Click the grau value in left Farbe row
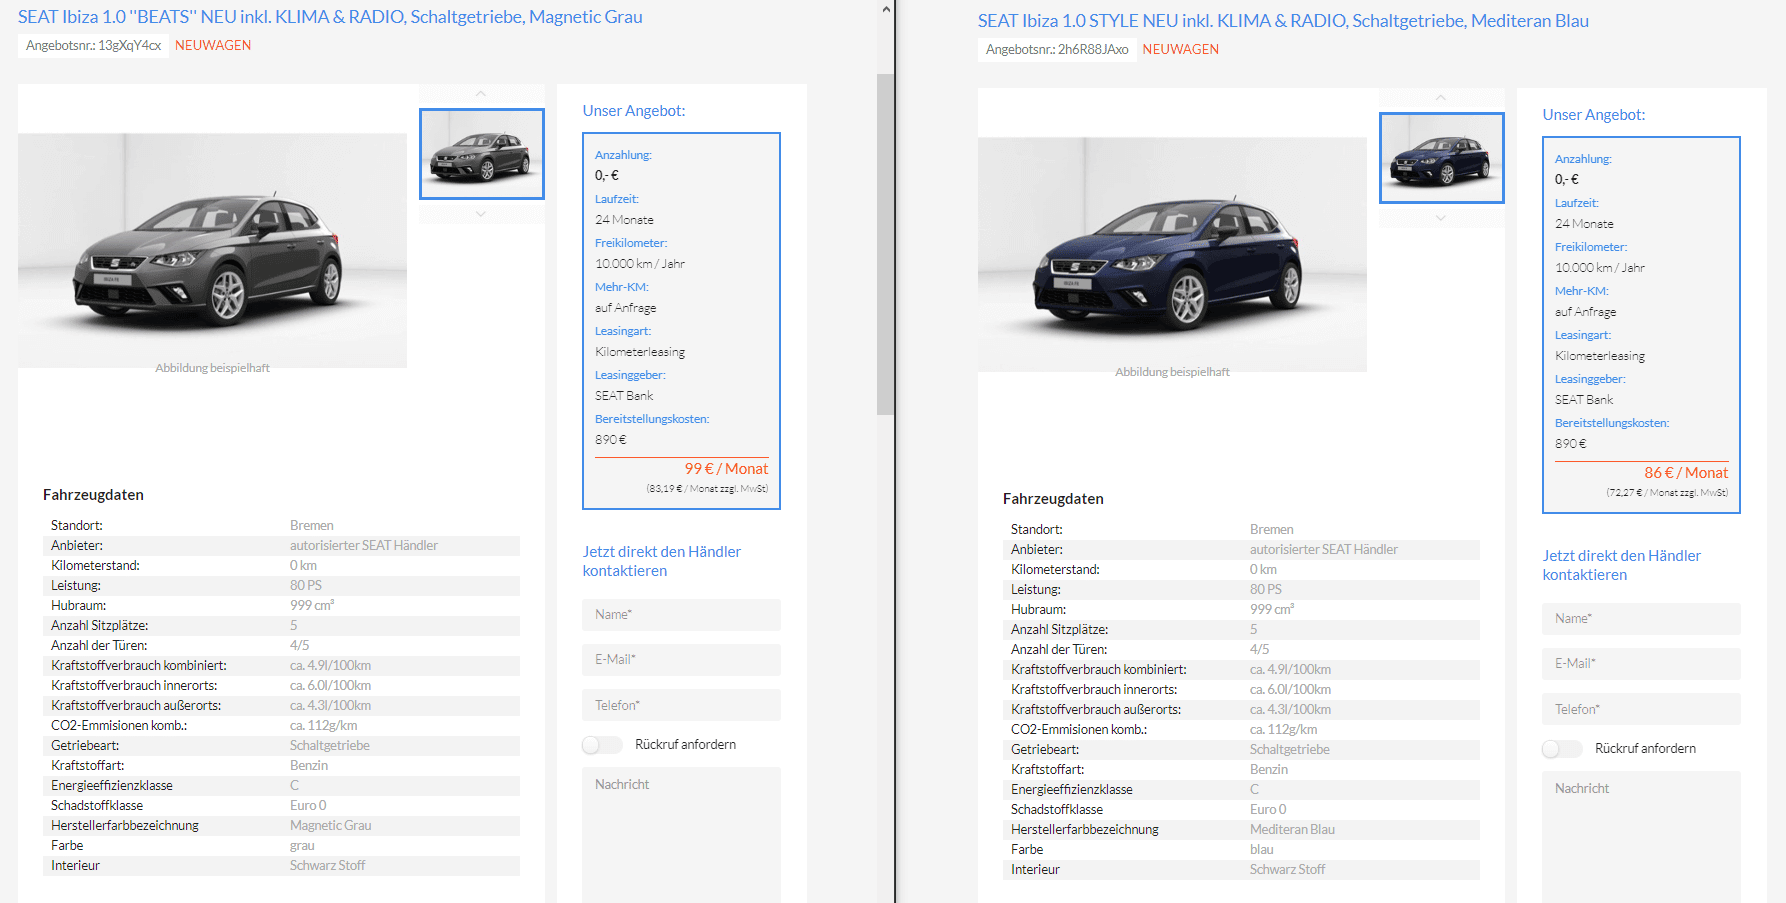This screenshot has width=1786, height=903. 302,846
